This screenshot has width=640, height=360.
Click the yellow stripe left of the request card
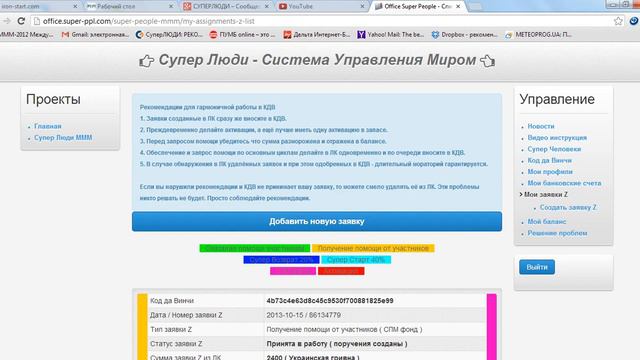point(142,327)
